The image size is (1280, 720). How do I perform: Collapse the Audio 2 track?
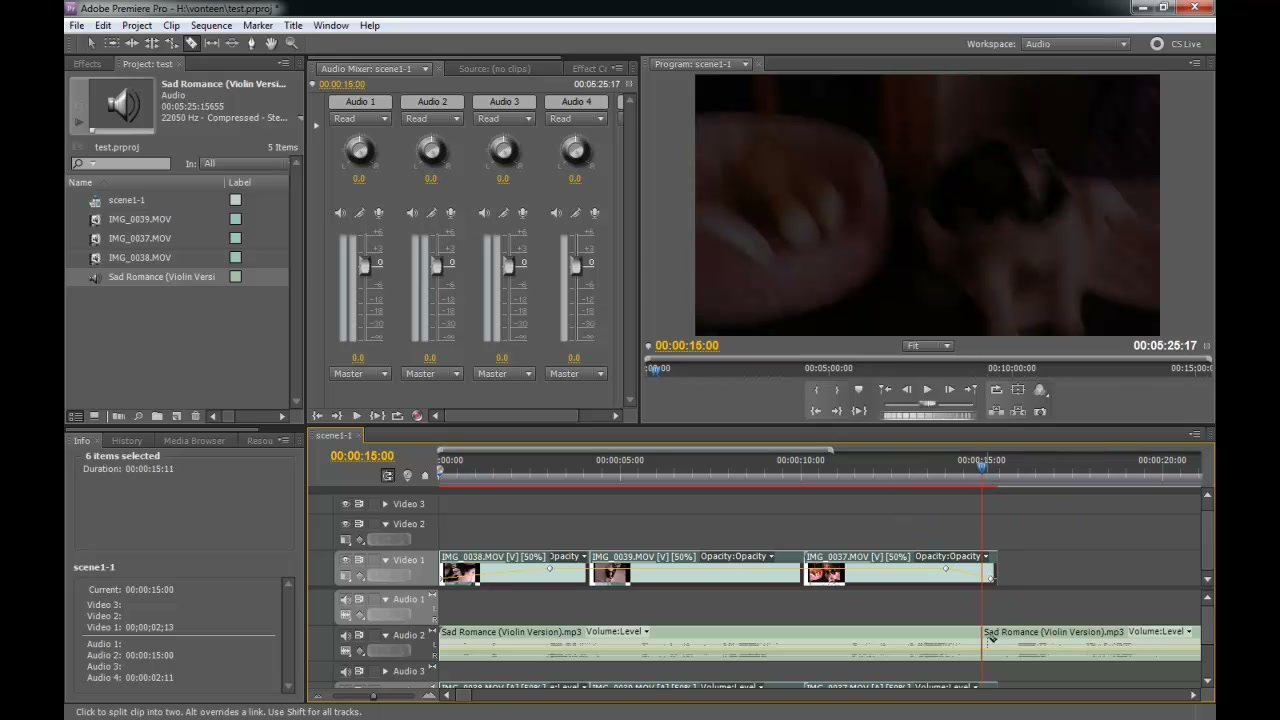pos(385,636)
